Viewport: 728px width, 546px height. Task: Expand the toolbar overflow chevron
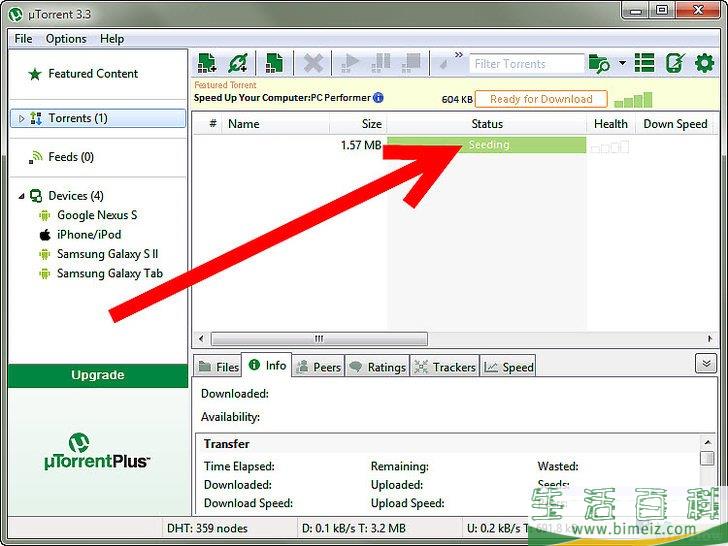tap(459, 55)
